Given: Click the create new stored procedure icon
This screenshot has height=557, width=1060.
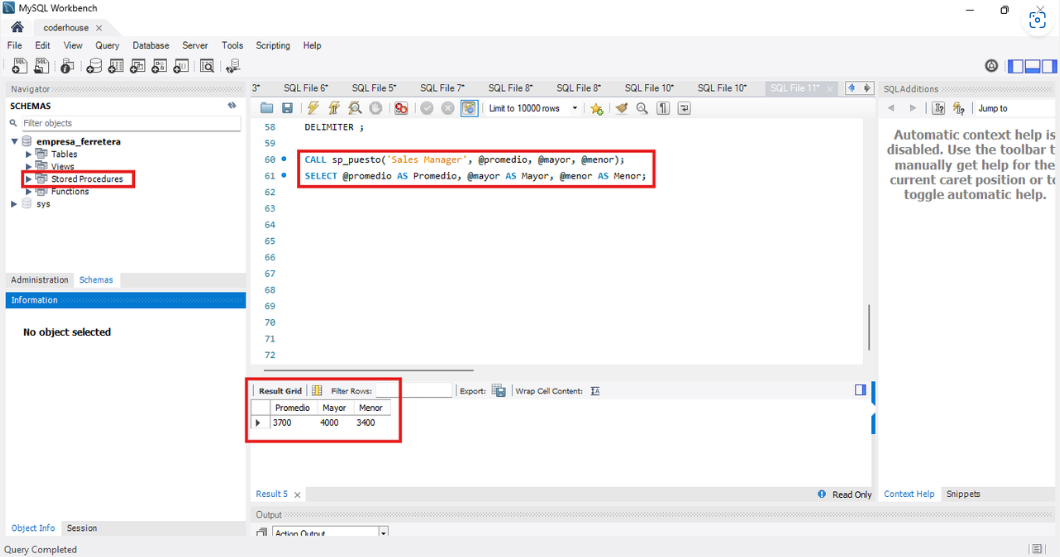Looking at the screenshot, I should click(159, 66).
